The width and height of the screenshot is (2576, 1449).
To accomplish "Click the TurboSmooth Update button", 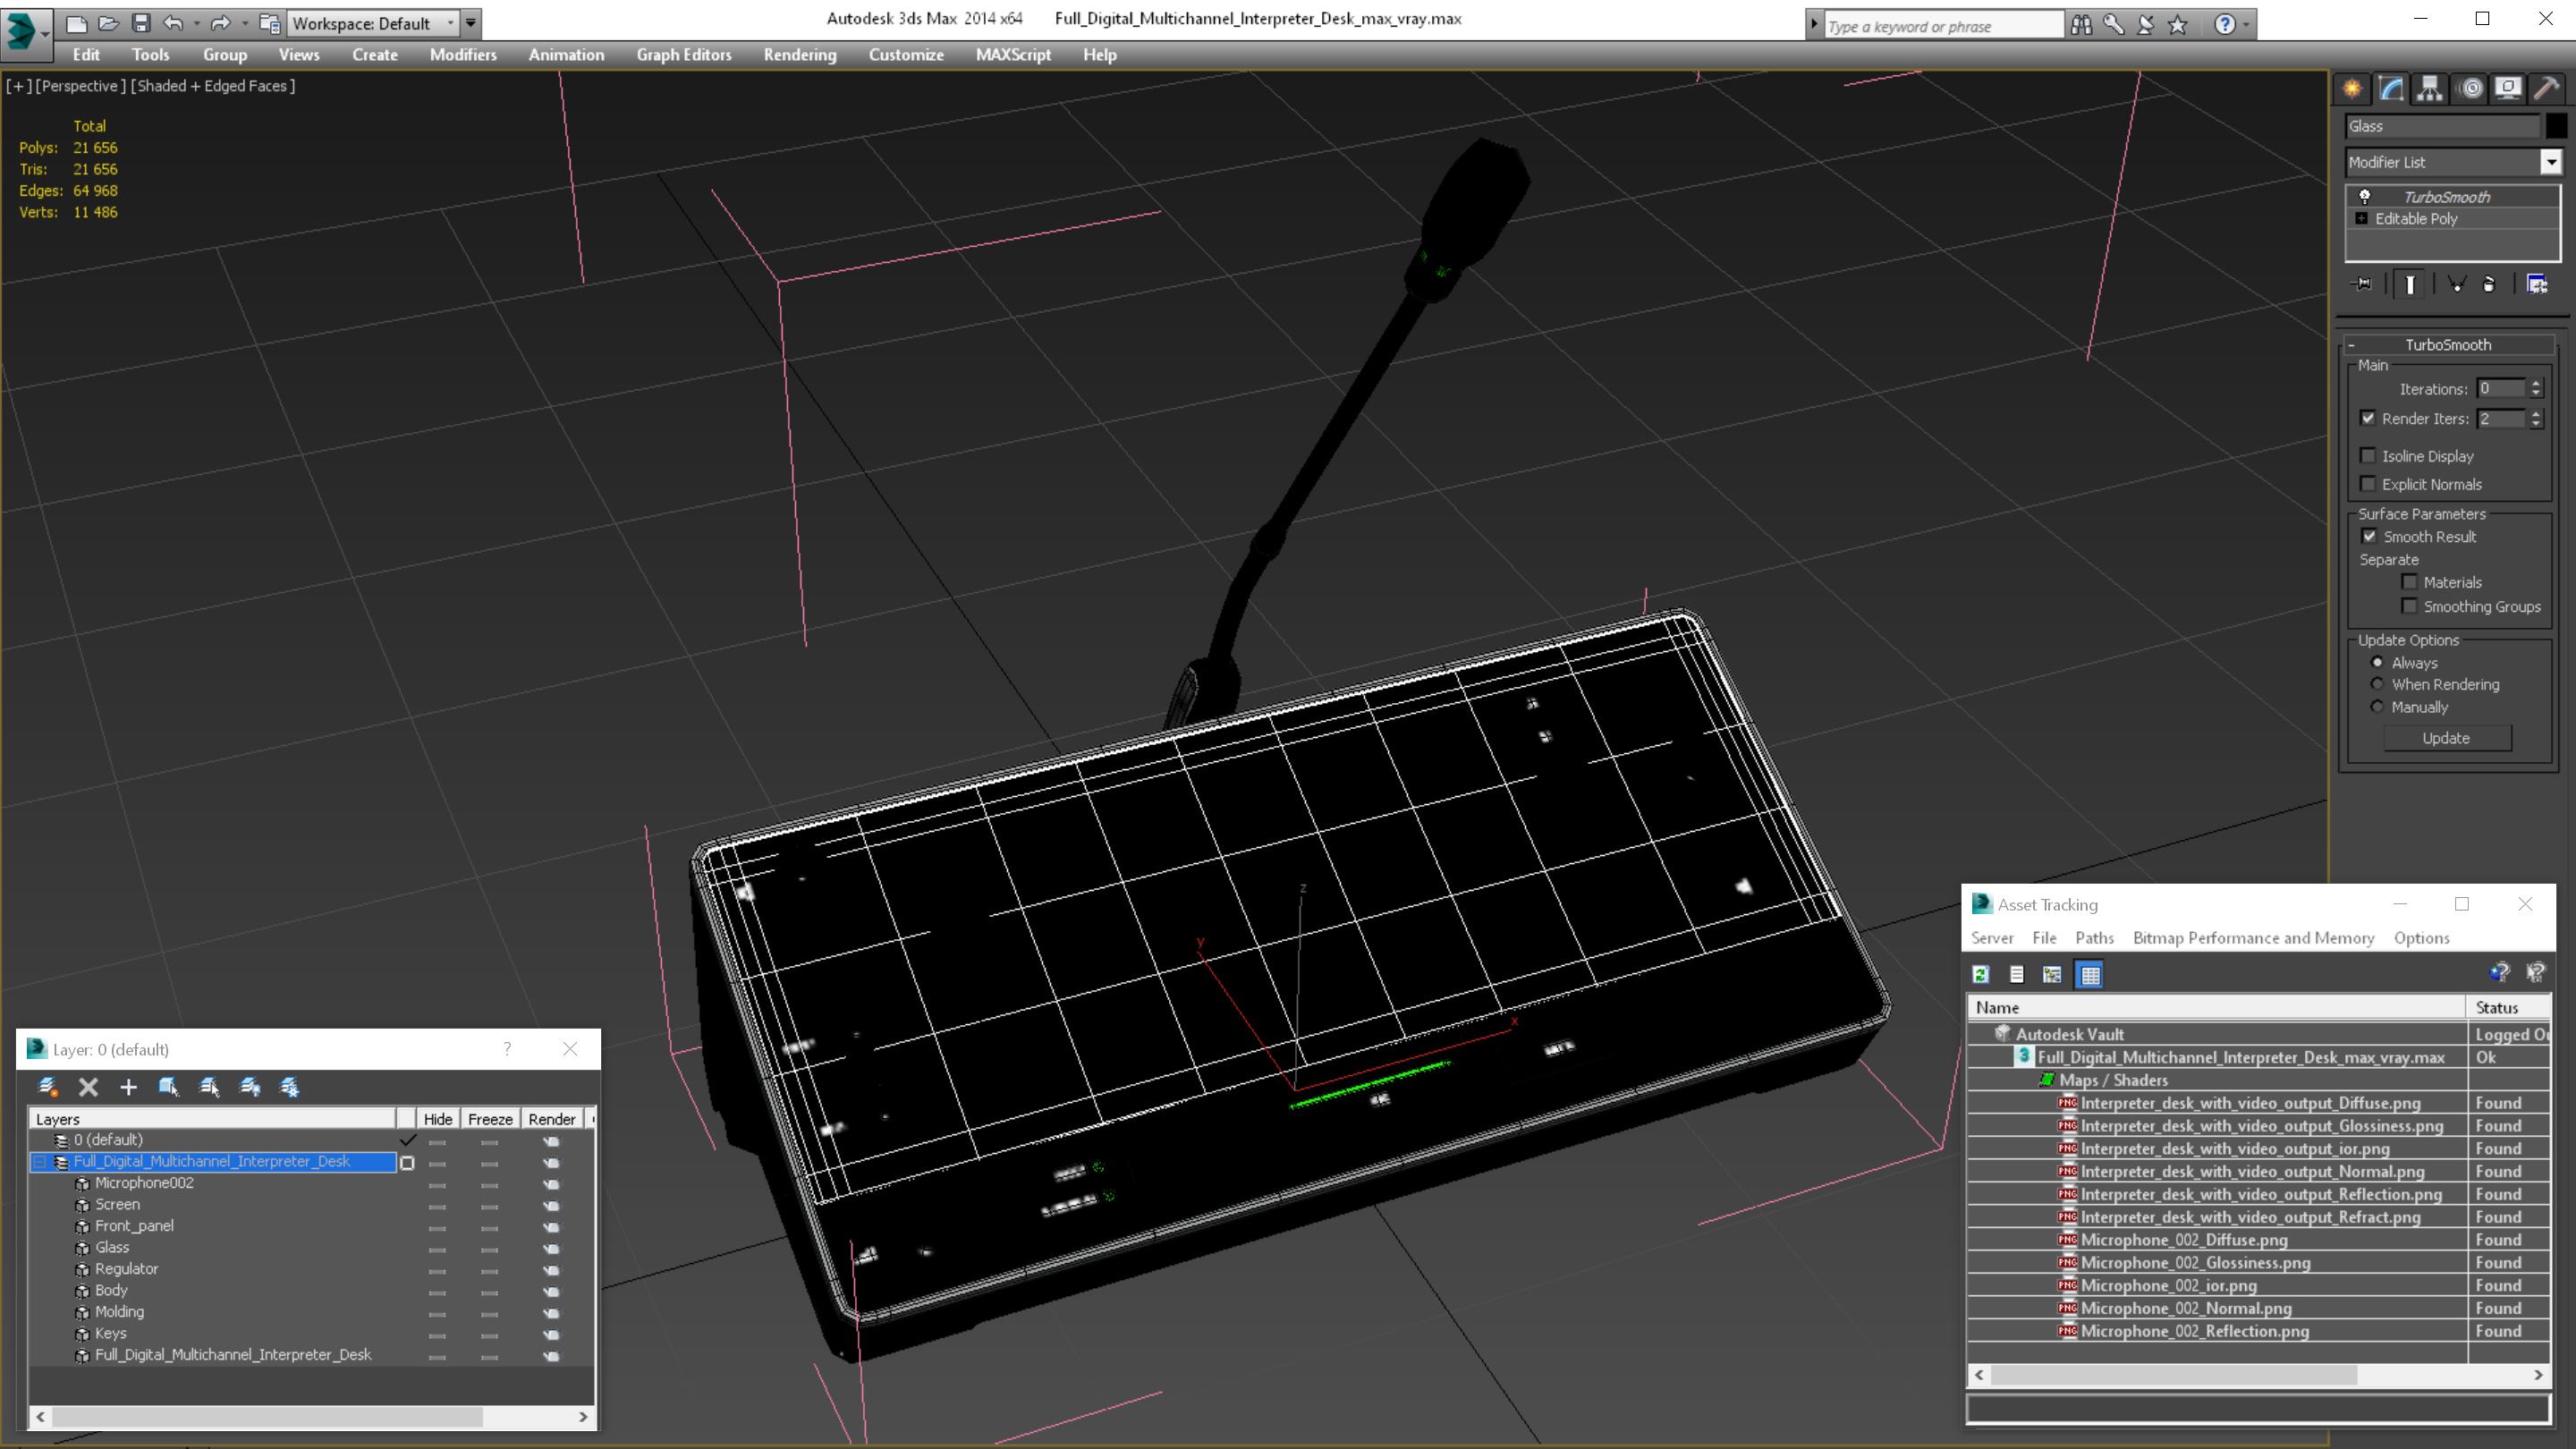I will coord(2446,738).
